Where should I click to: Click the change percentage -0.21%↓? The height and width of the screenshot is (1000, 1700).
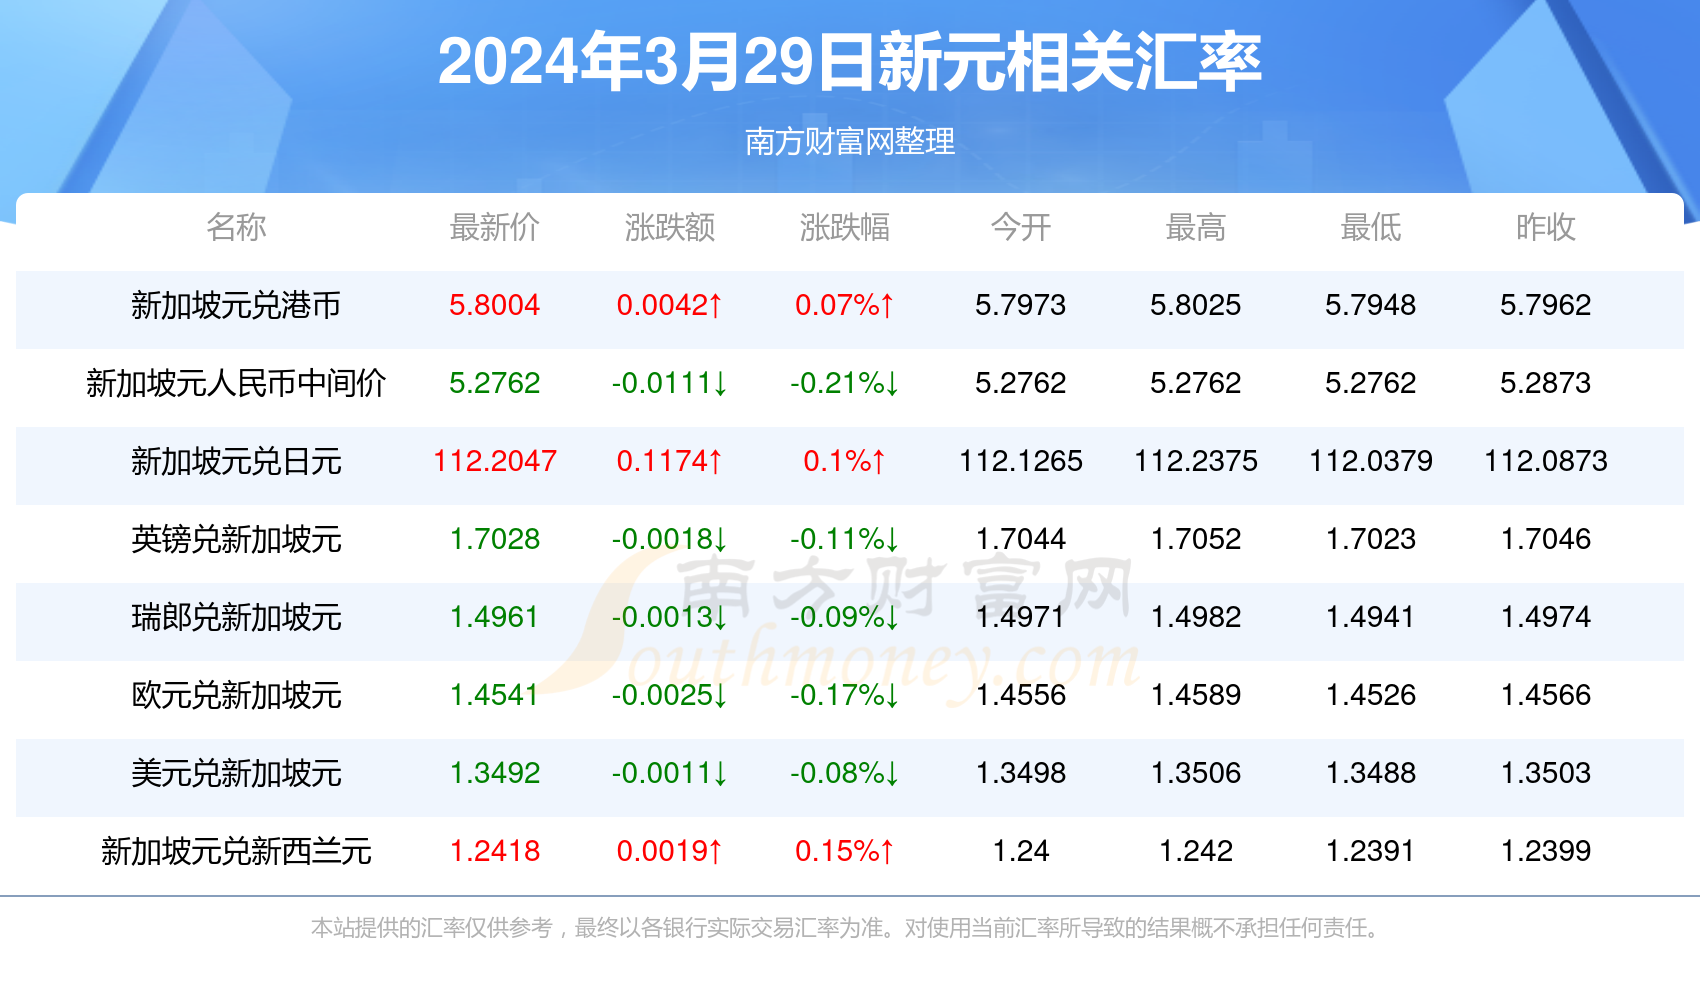pyautogui.click(x=845, y=383)
